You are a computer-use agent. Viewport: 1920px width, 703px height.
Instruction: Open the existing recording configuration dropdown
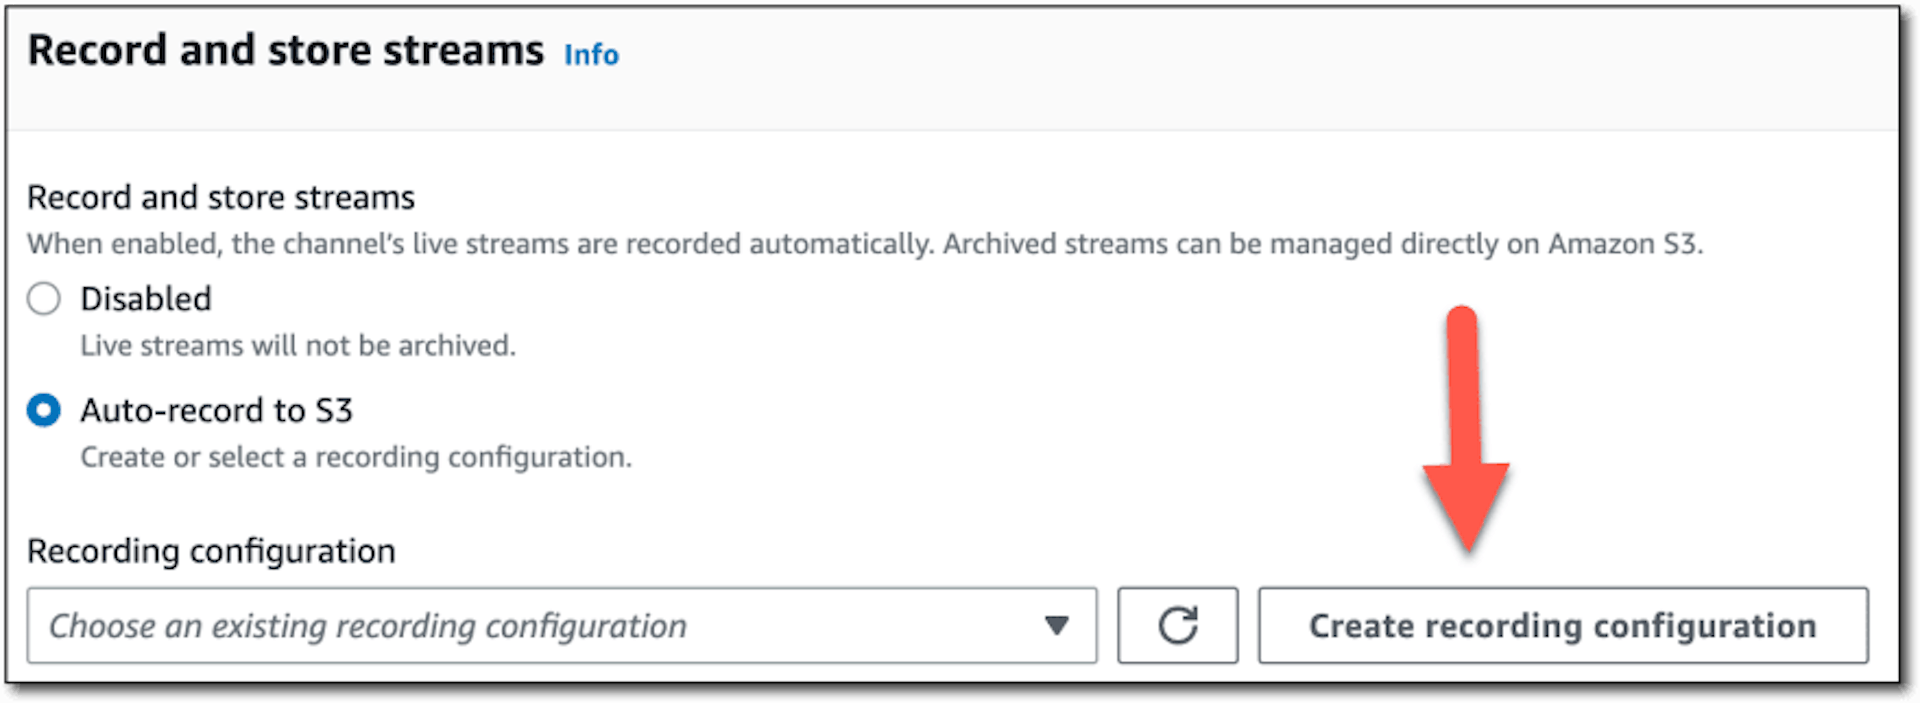pos(562,625)
